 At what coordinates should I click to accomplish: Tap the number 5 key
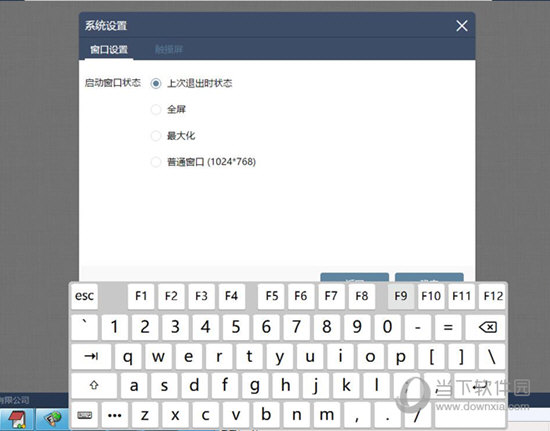236,327
